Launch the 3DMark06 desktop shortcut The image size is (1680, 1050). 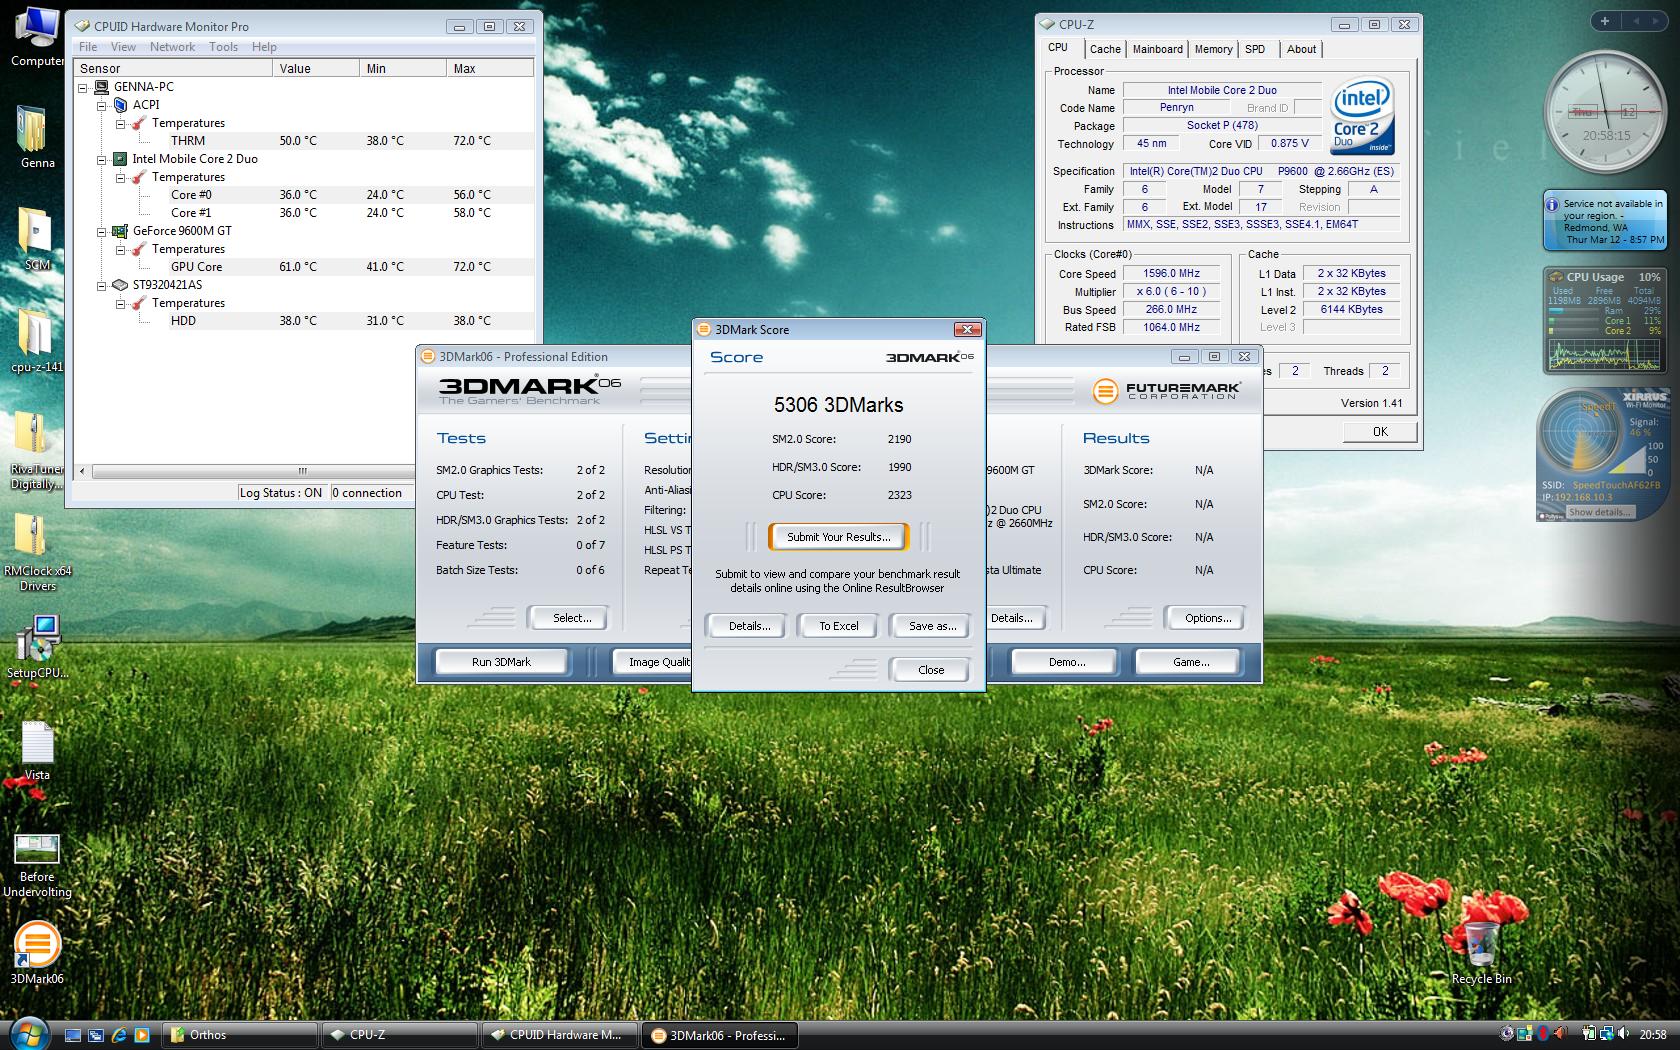37,953
